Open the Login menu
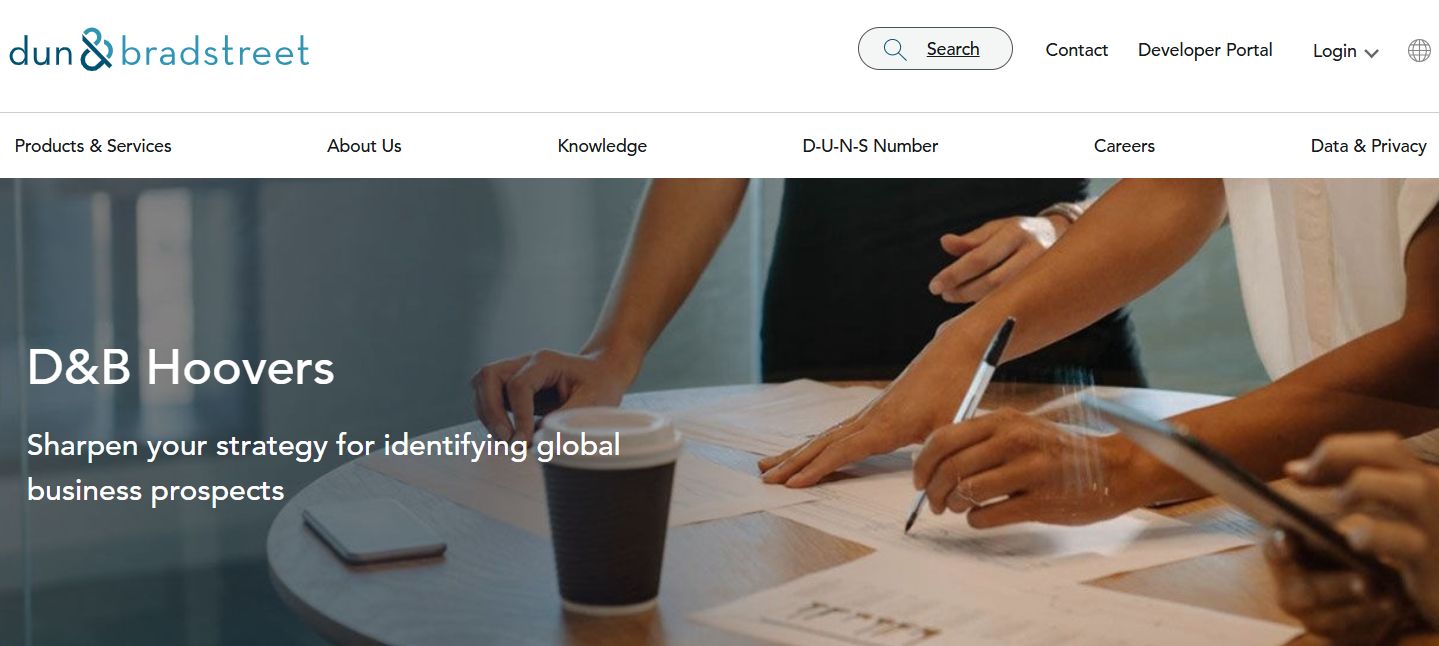This screenshot has height=646, width=1439. click(1345, 51)
